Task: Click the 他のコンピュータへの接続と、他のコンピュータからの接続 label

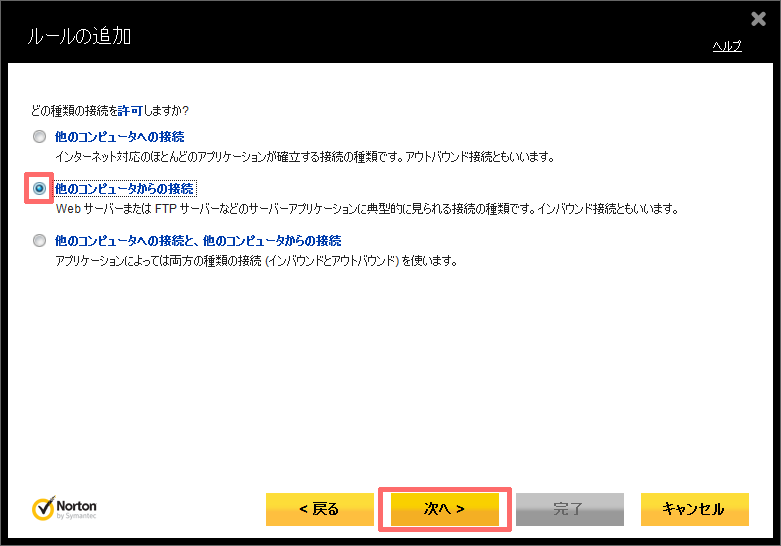Action: tap(198, 240)
